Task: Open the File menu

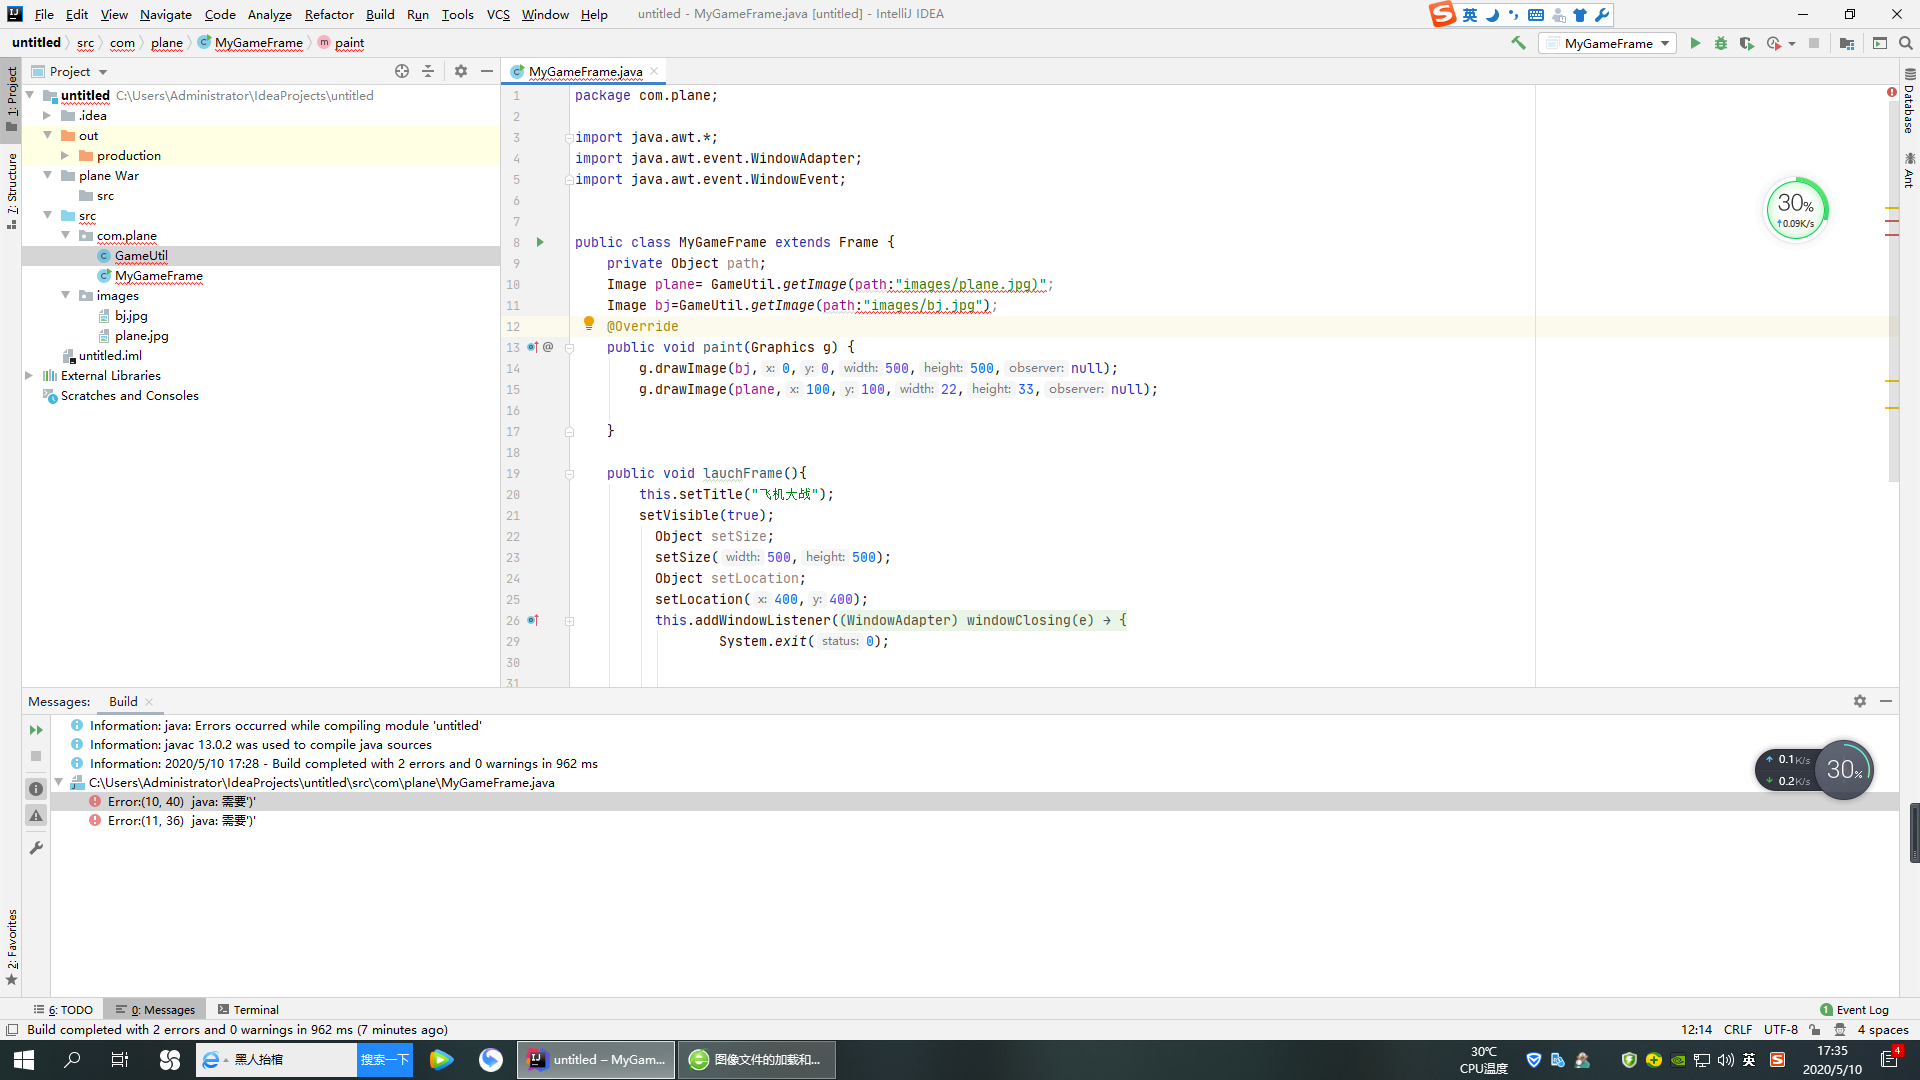Action: pyautogui.click(x=44, y=14)
